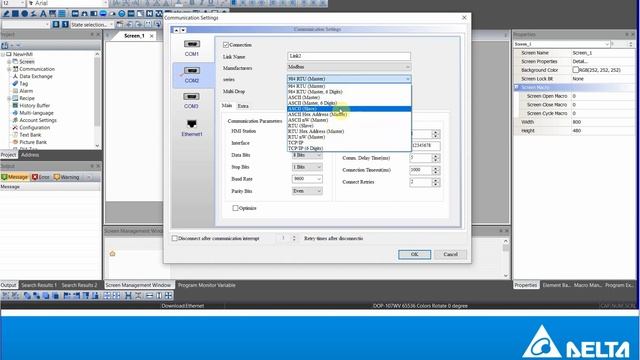The image size is (640, 360).
Task: Click the project panel toolbar icon under Project title
Action: point(4,45)
